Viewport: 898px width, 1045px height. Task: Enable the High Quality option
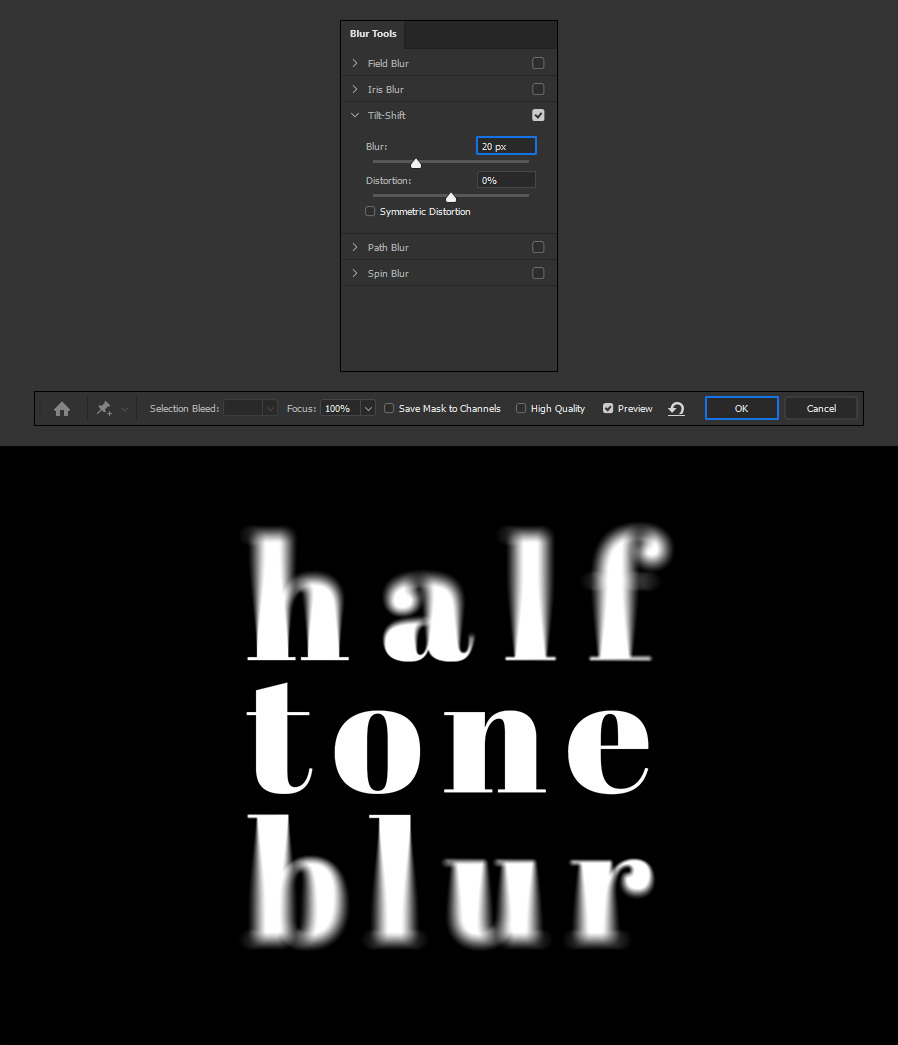(x=521, y=409)
